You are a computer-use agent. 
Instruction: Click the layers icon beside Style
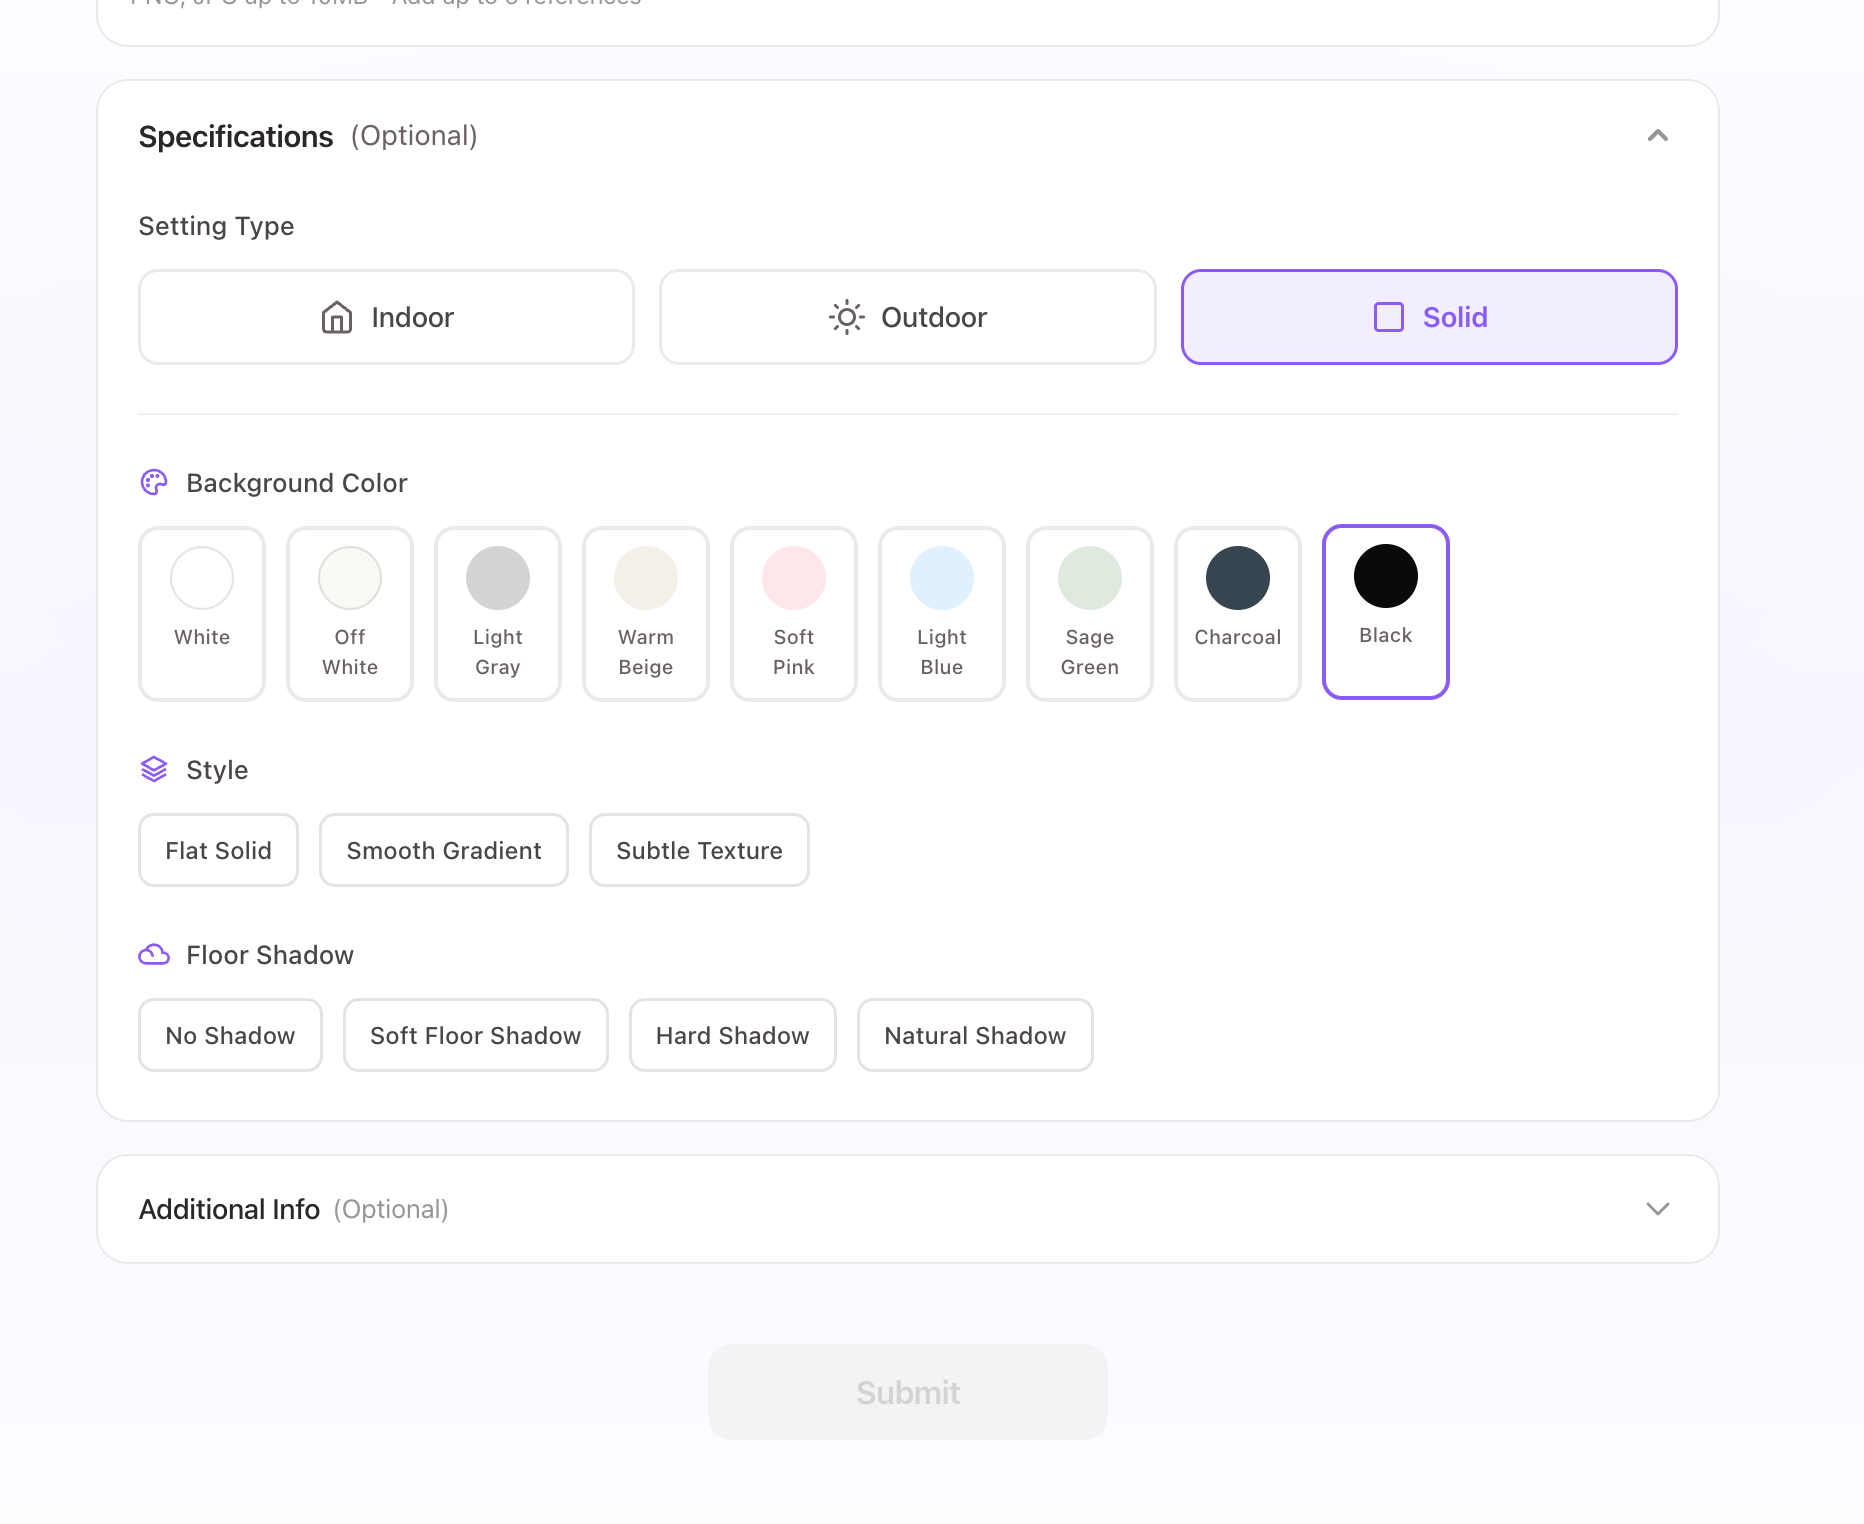pyautogui.click(x=154, y=770)
